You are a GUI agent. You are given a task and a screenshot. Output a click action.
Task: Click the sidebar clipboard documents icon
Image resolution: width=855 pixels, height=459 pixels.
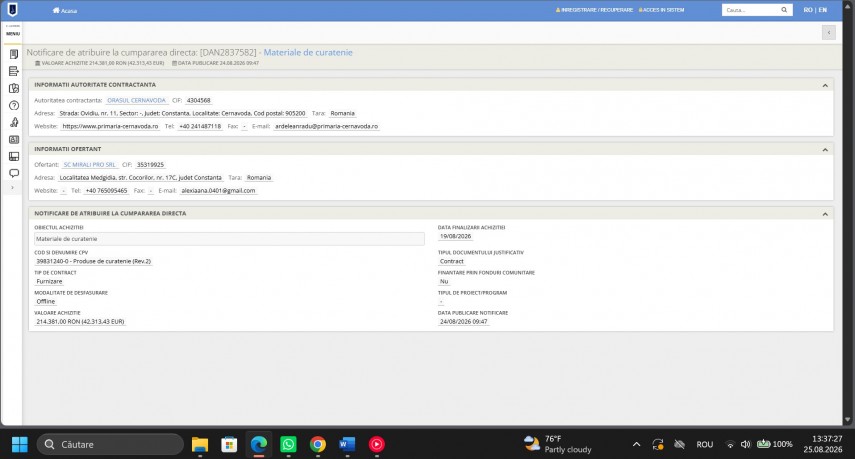(14, 88)
